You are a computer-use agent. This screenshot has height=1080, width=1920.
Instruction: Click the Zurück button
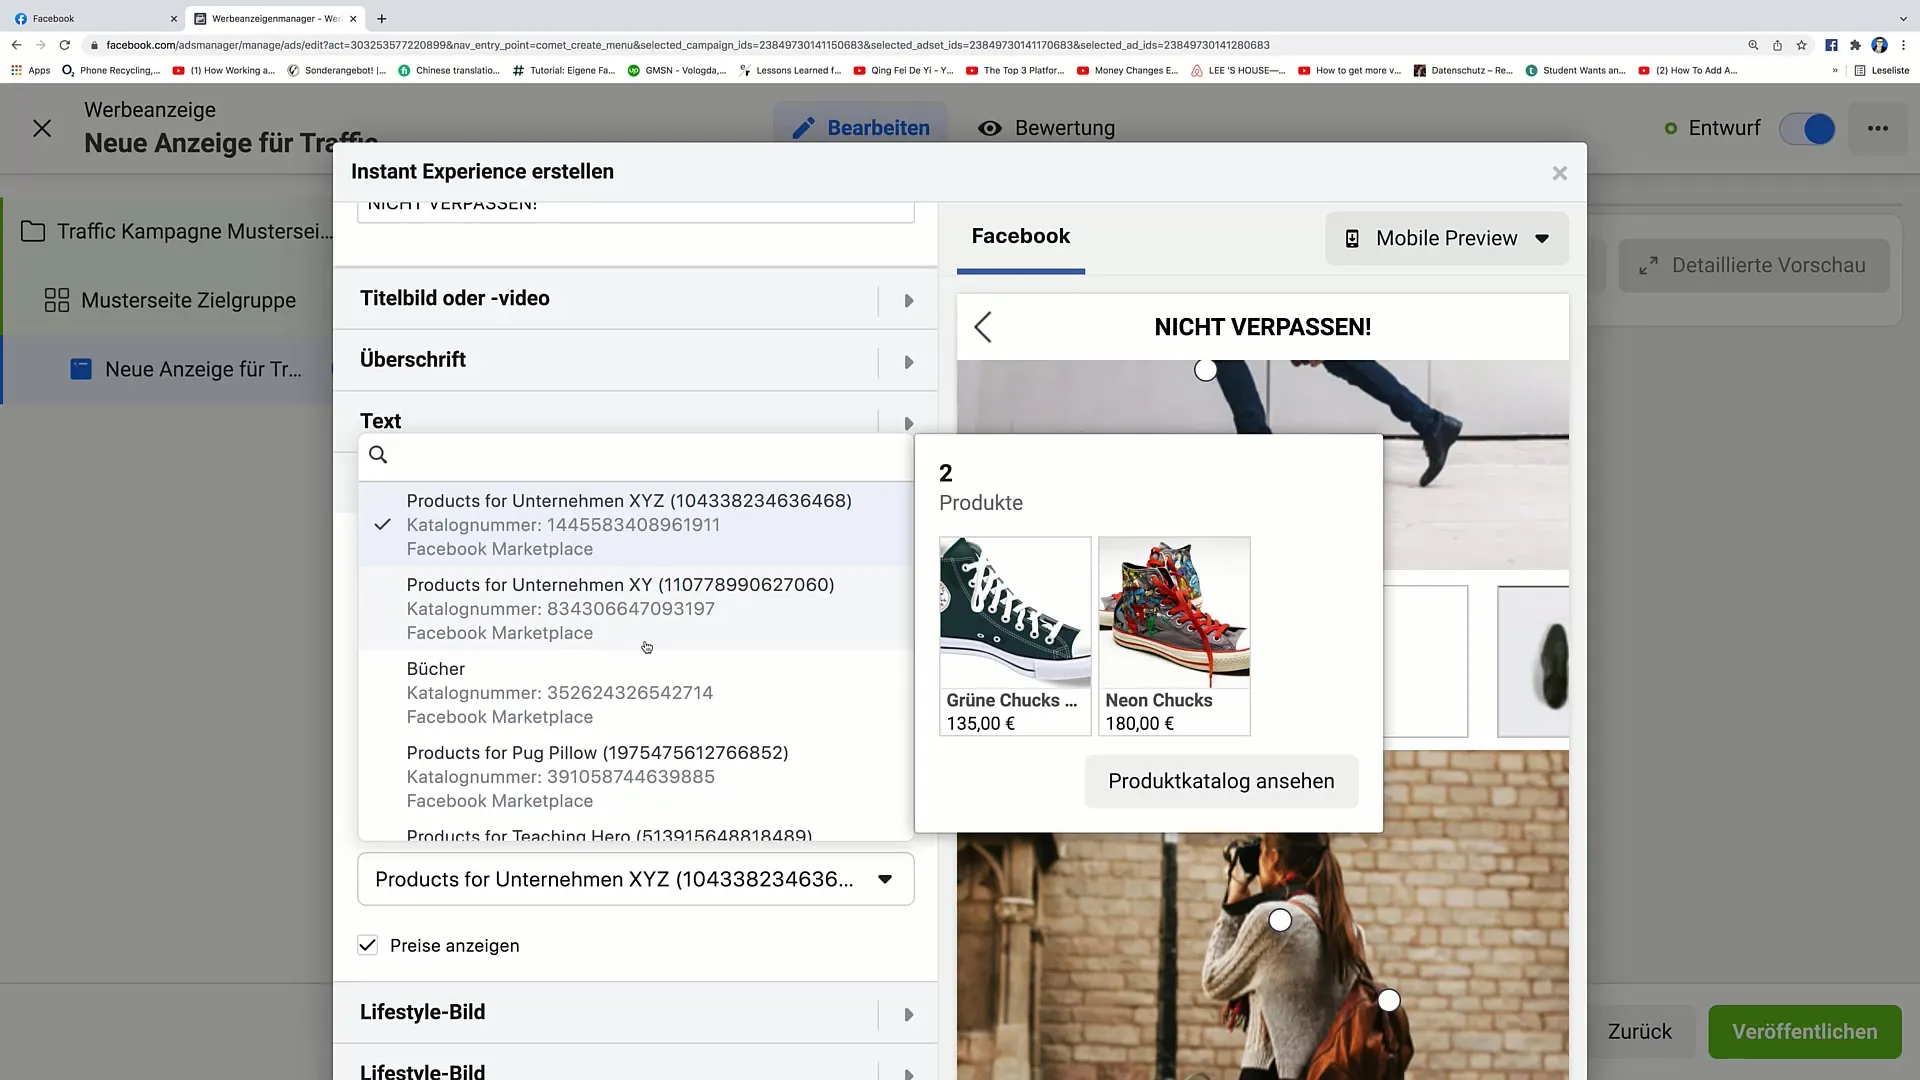click(1639, 1031)
